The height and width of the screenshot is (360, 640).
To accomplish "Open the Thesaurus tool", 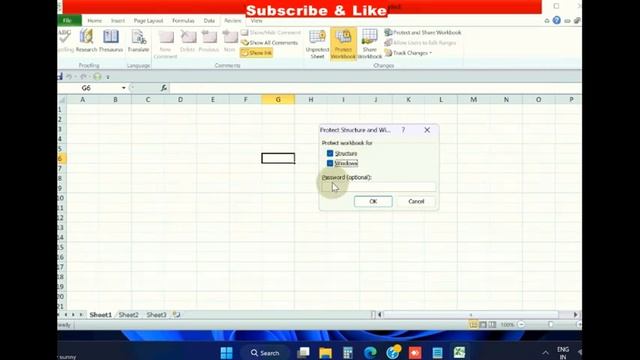I will (111, 41).
